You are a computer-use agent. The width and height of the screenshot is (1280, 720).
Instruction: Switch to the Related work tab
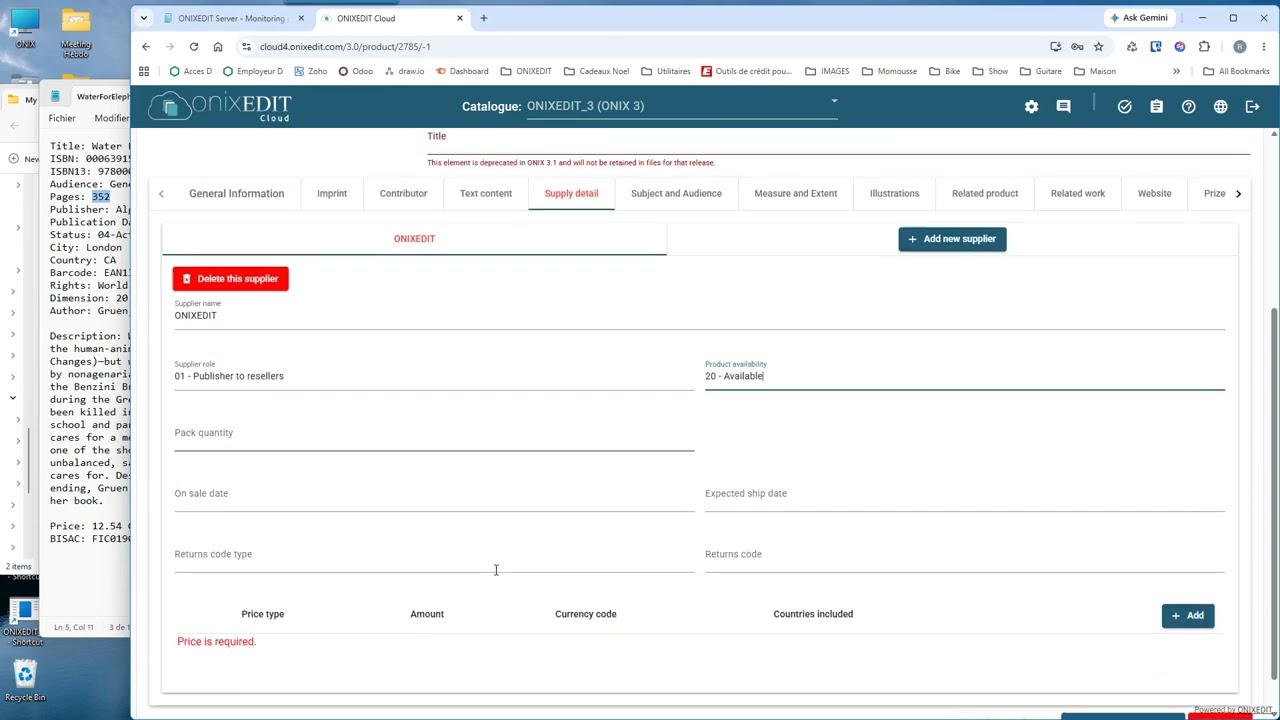click(1078, 193)
